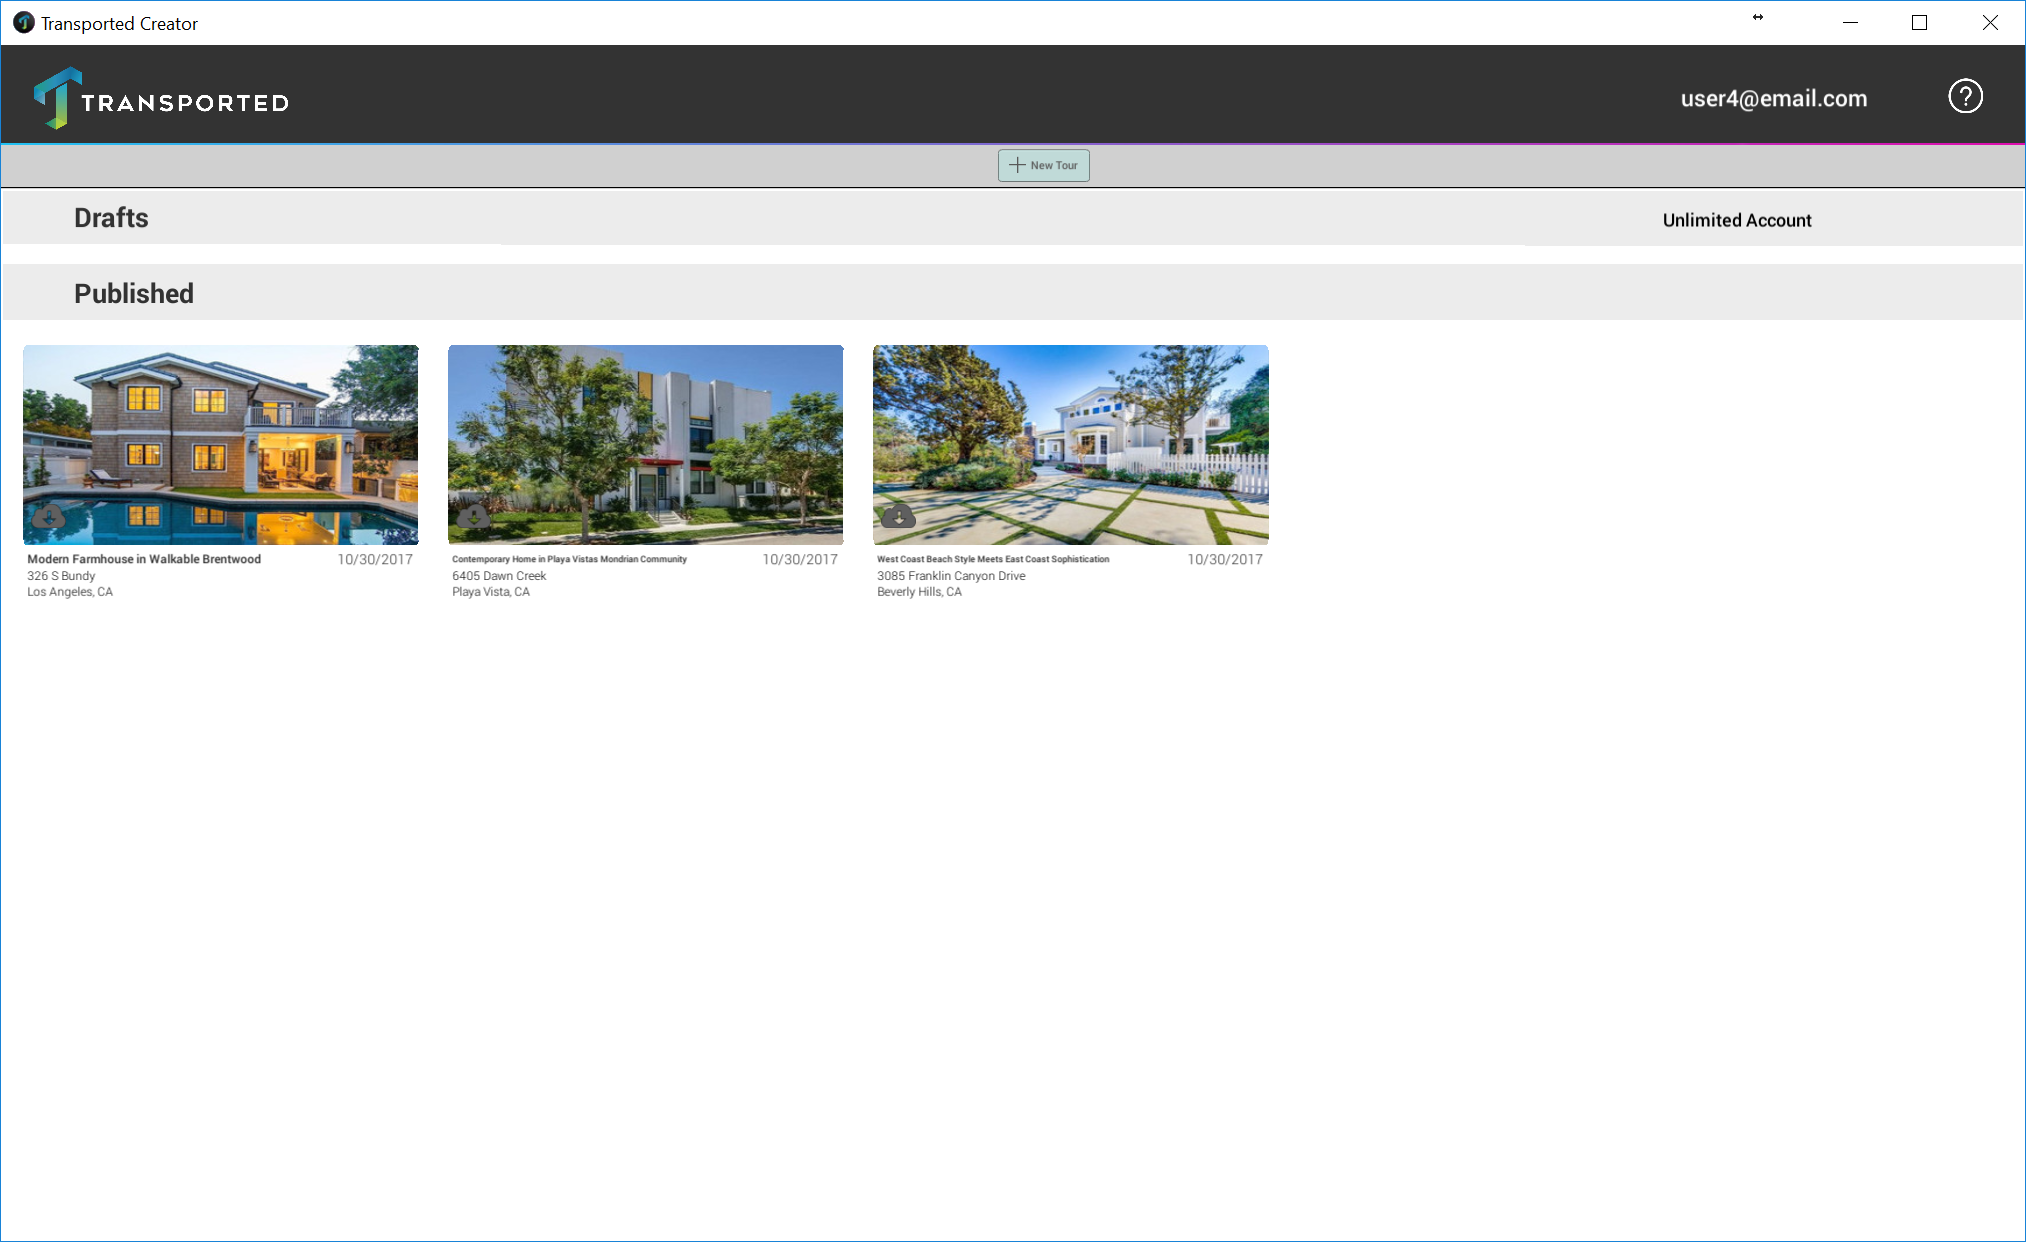Open user4@email.com account menu
The image size is (2026, 1242).
click(x=1773, y=99)
